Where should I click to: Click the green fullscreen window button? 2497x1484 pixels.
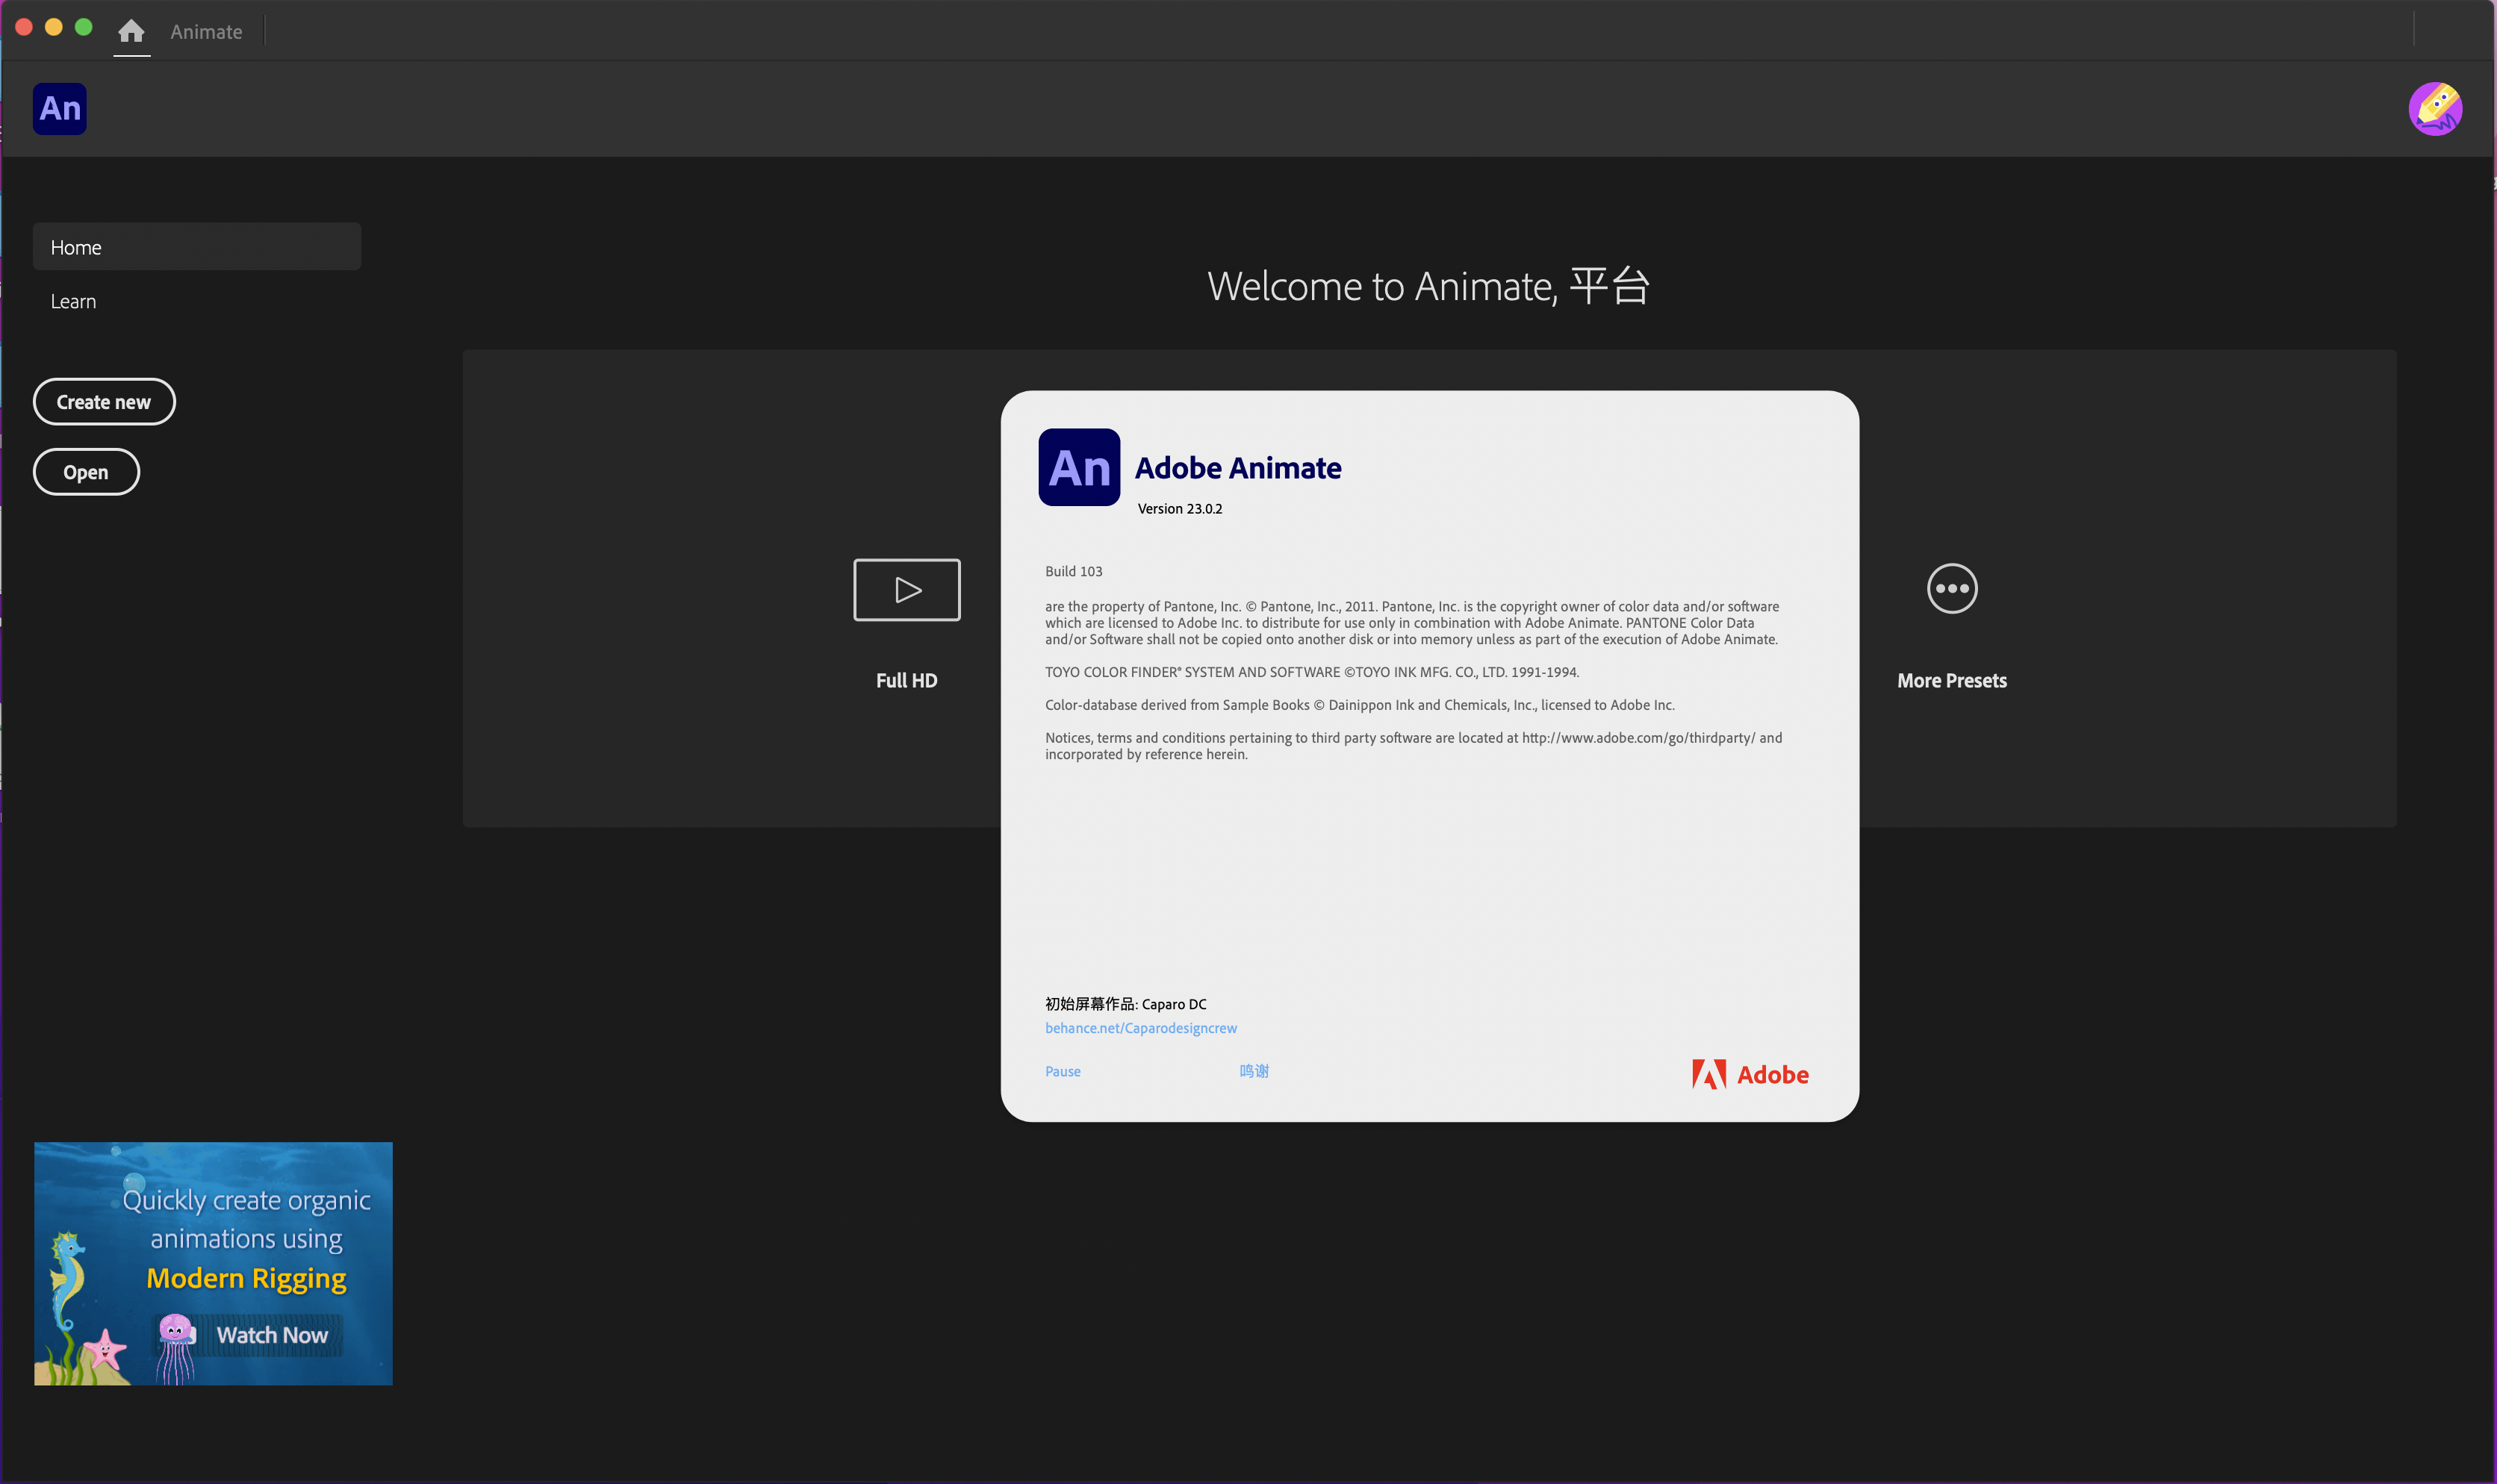click(x=84, y=27)
